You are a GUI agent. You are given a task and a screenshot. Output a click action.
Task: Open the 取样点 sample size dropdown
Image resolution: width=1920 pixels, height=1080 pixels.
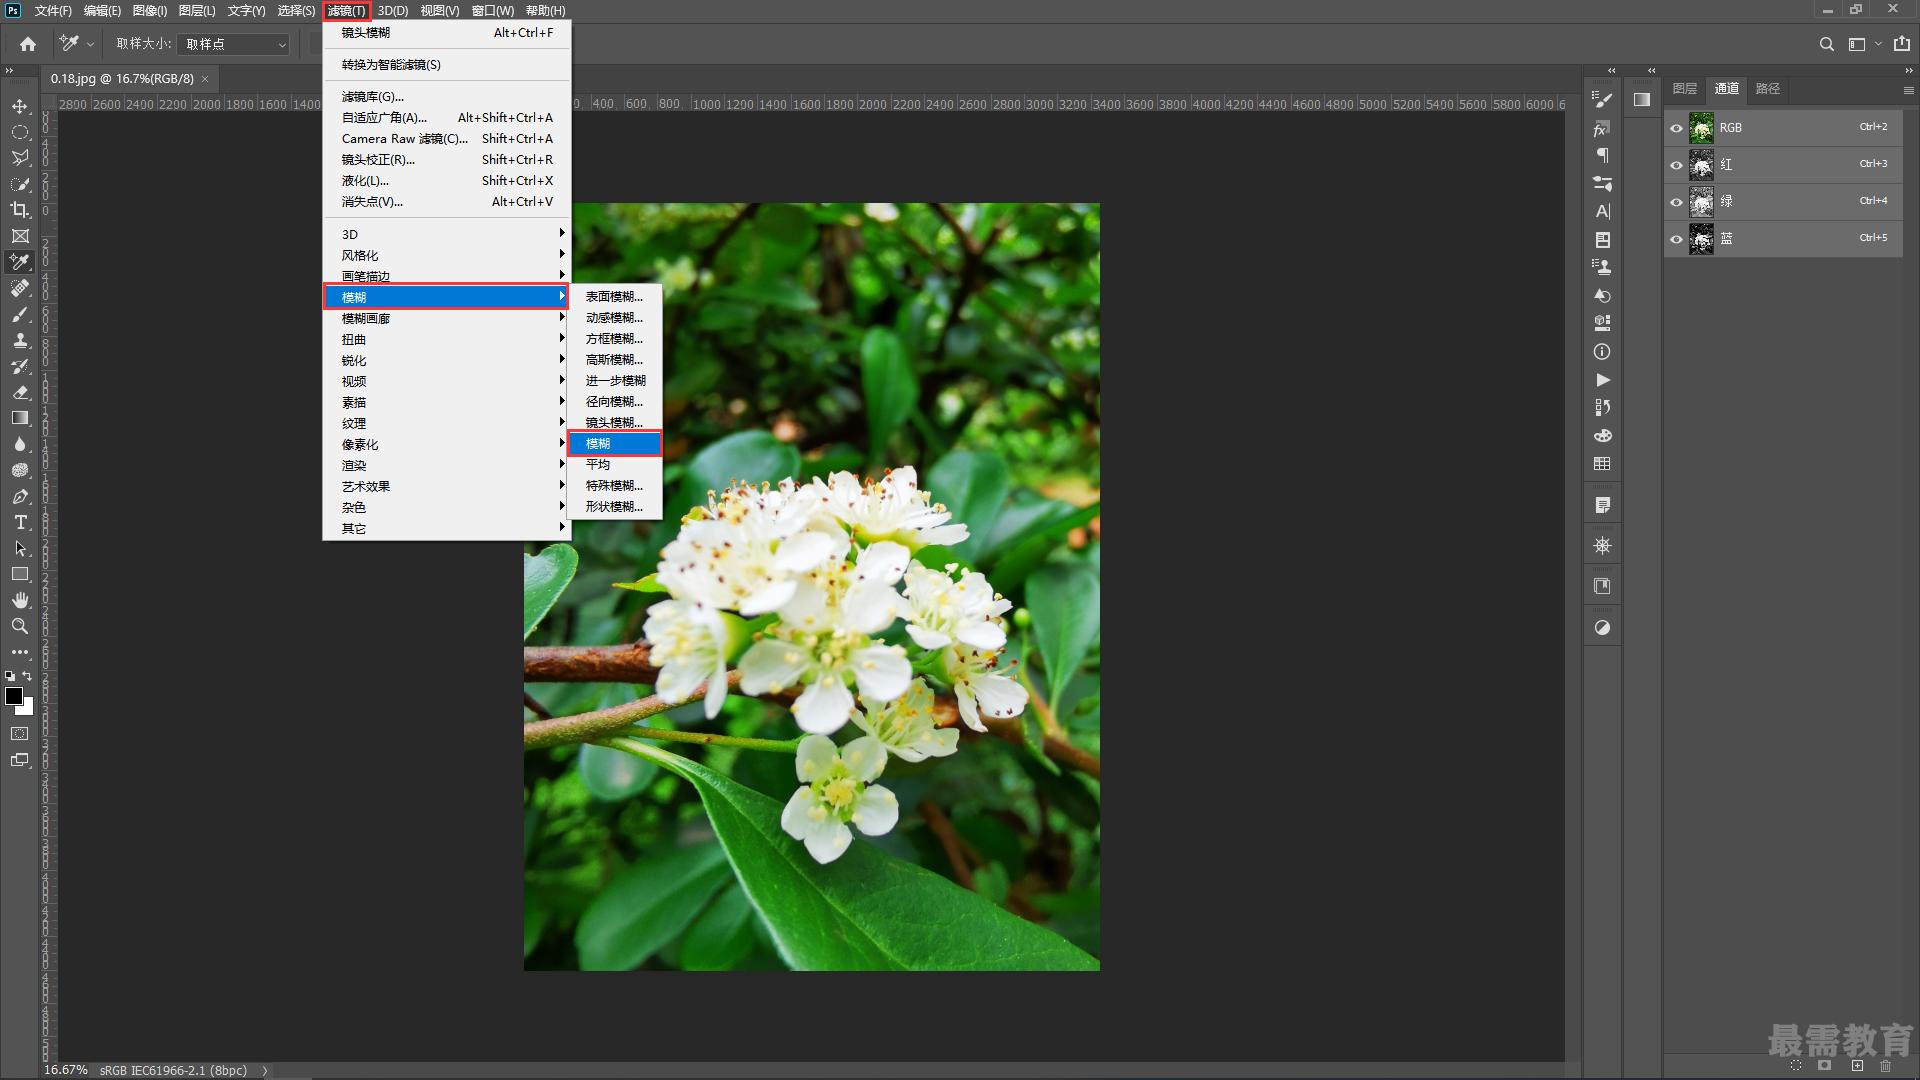pos(234,44)
